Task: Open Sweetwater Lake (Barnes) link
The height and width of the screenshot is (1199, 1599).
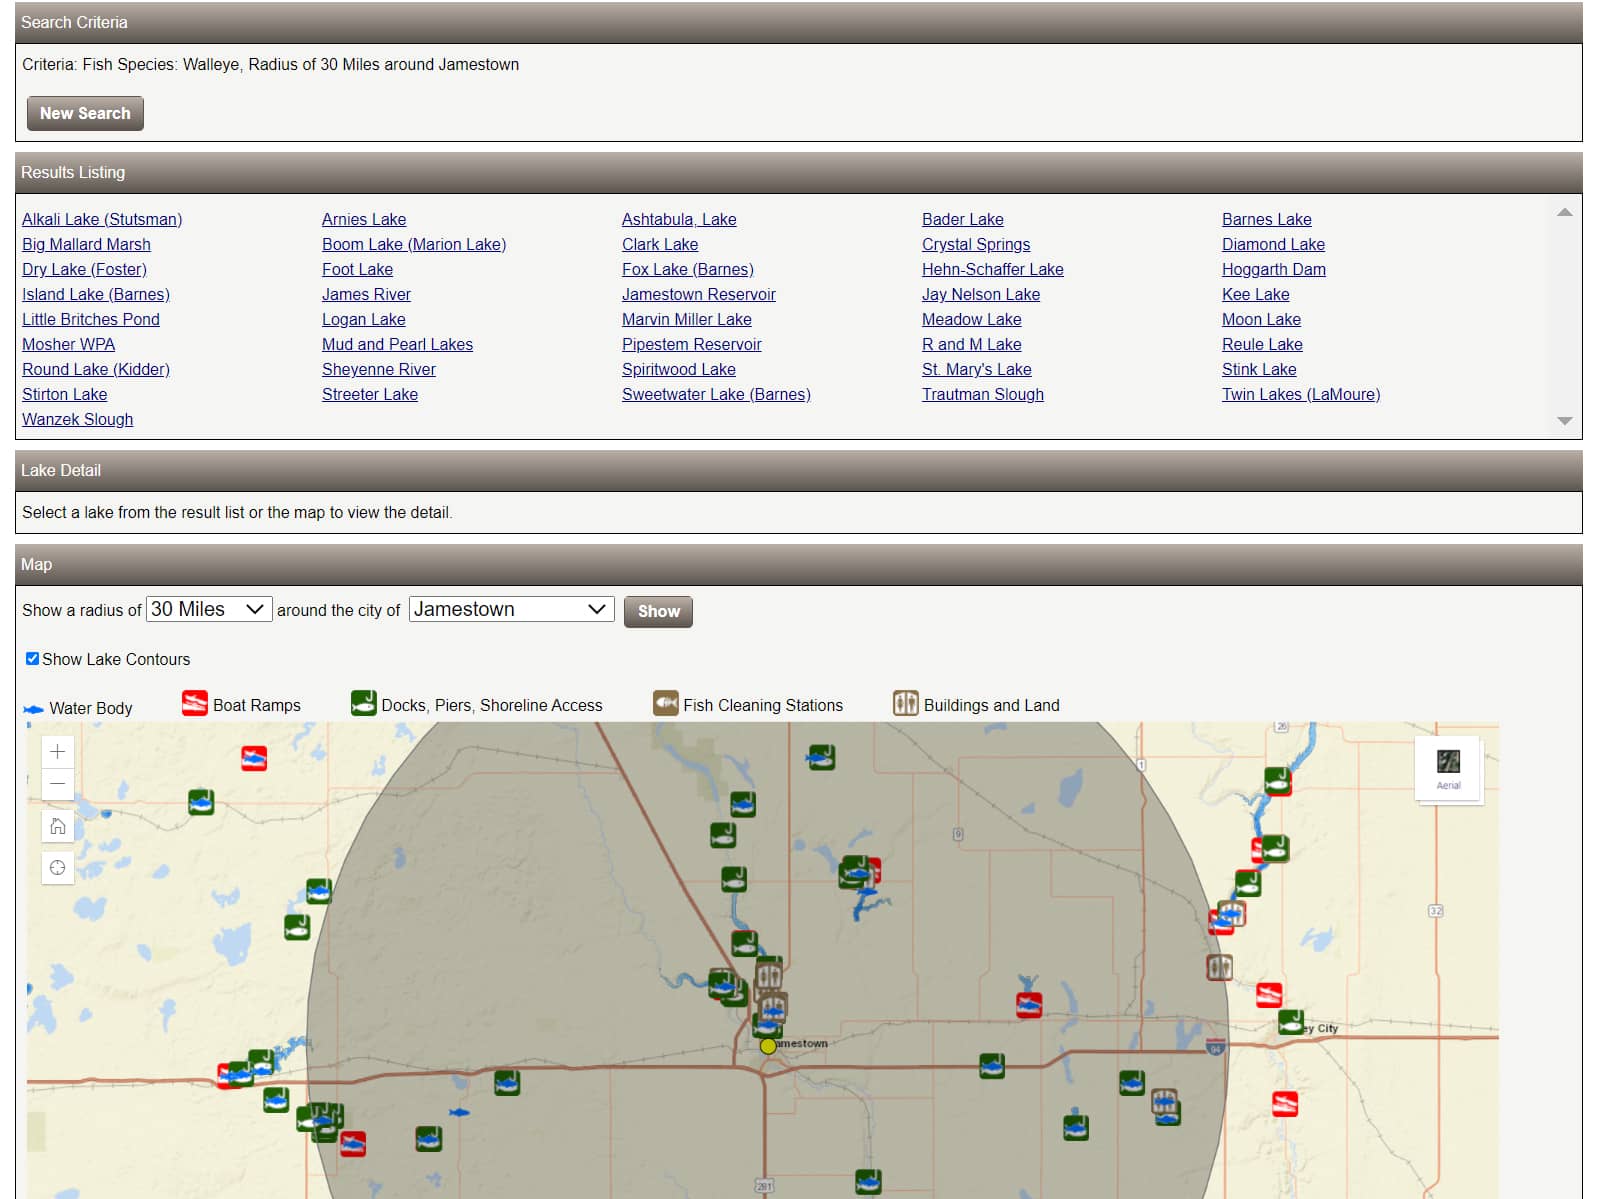Action: click(x=716, y=394)
